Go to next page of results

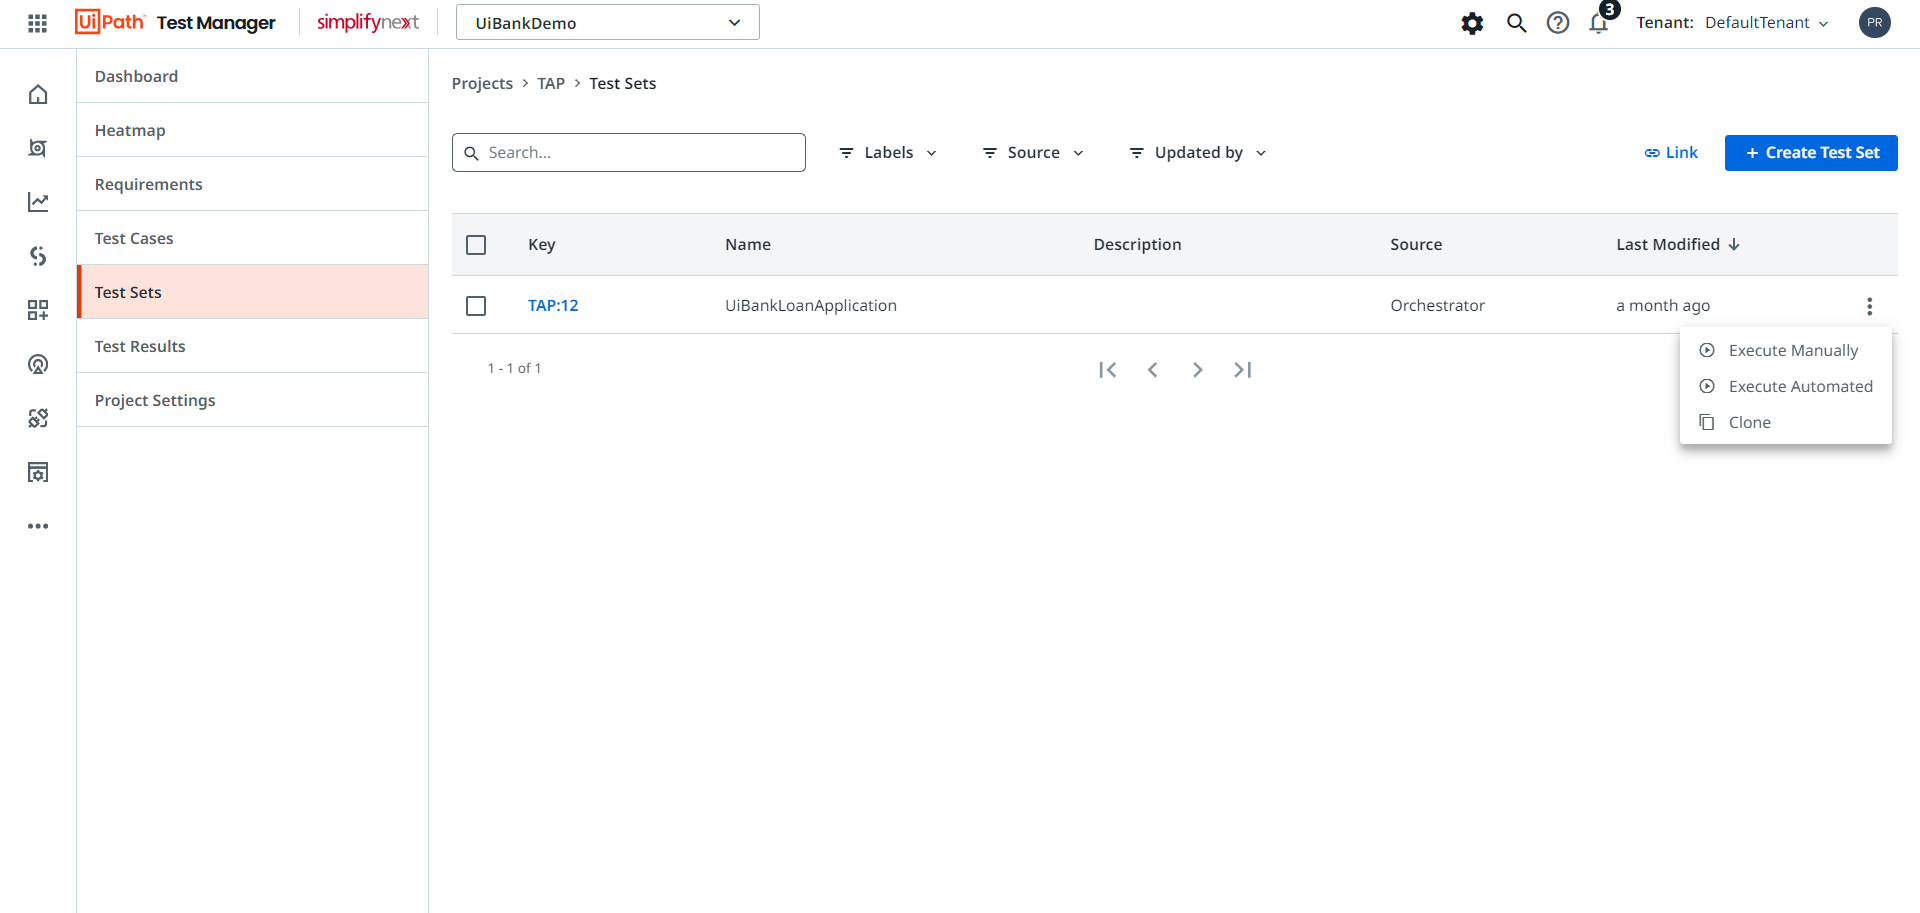(x=1197, y=370)
